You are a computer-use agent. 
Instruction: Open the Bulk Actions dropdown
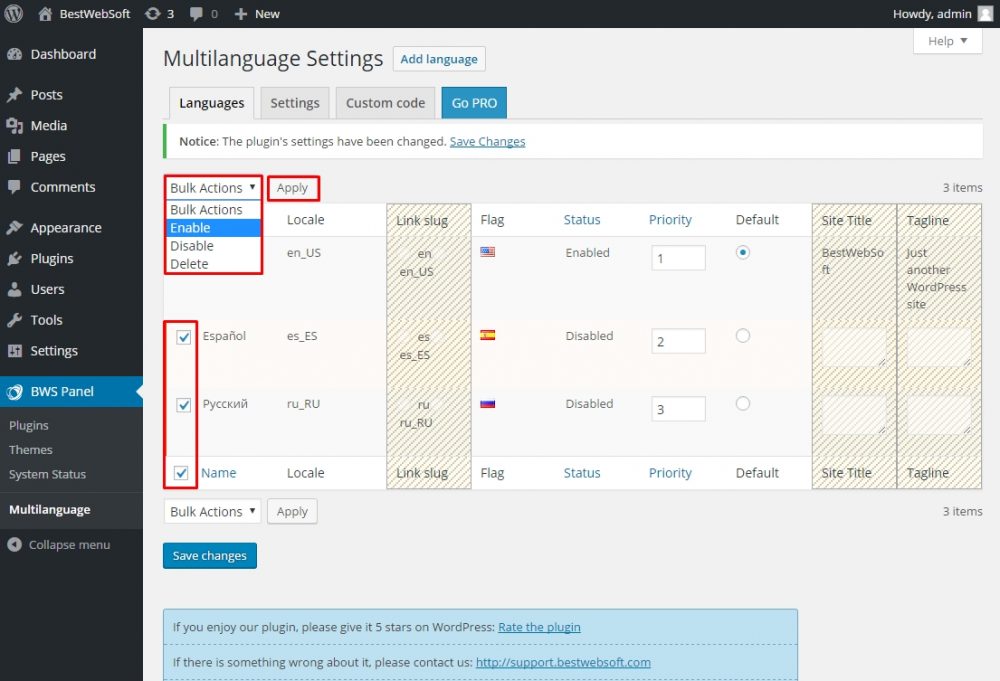click(212, 187)
